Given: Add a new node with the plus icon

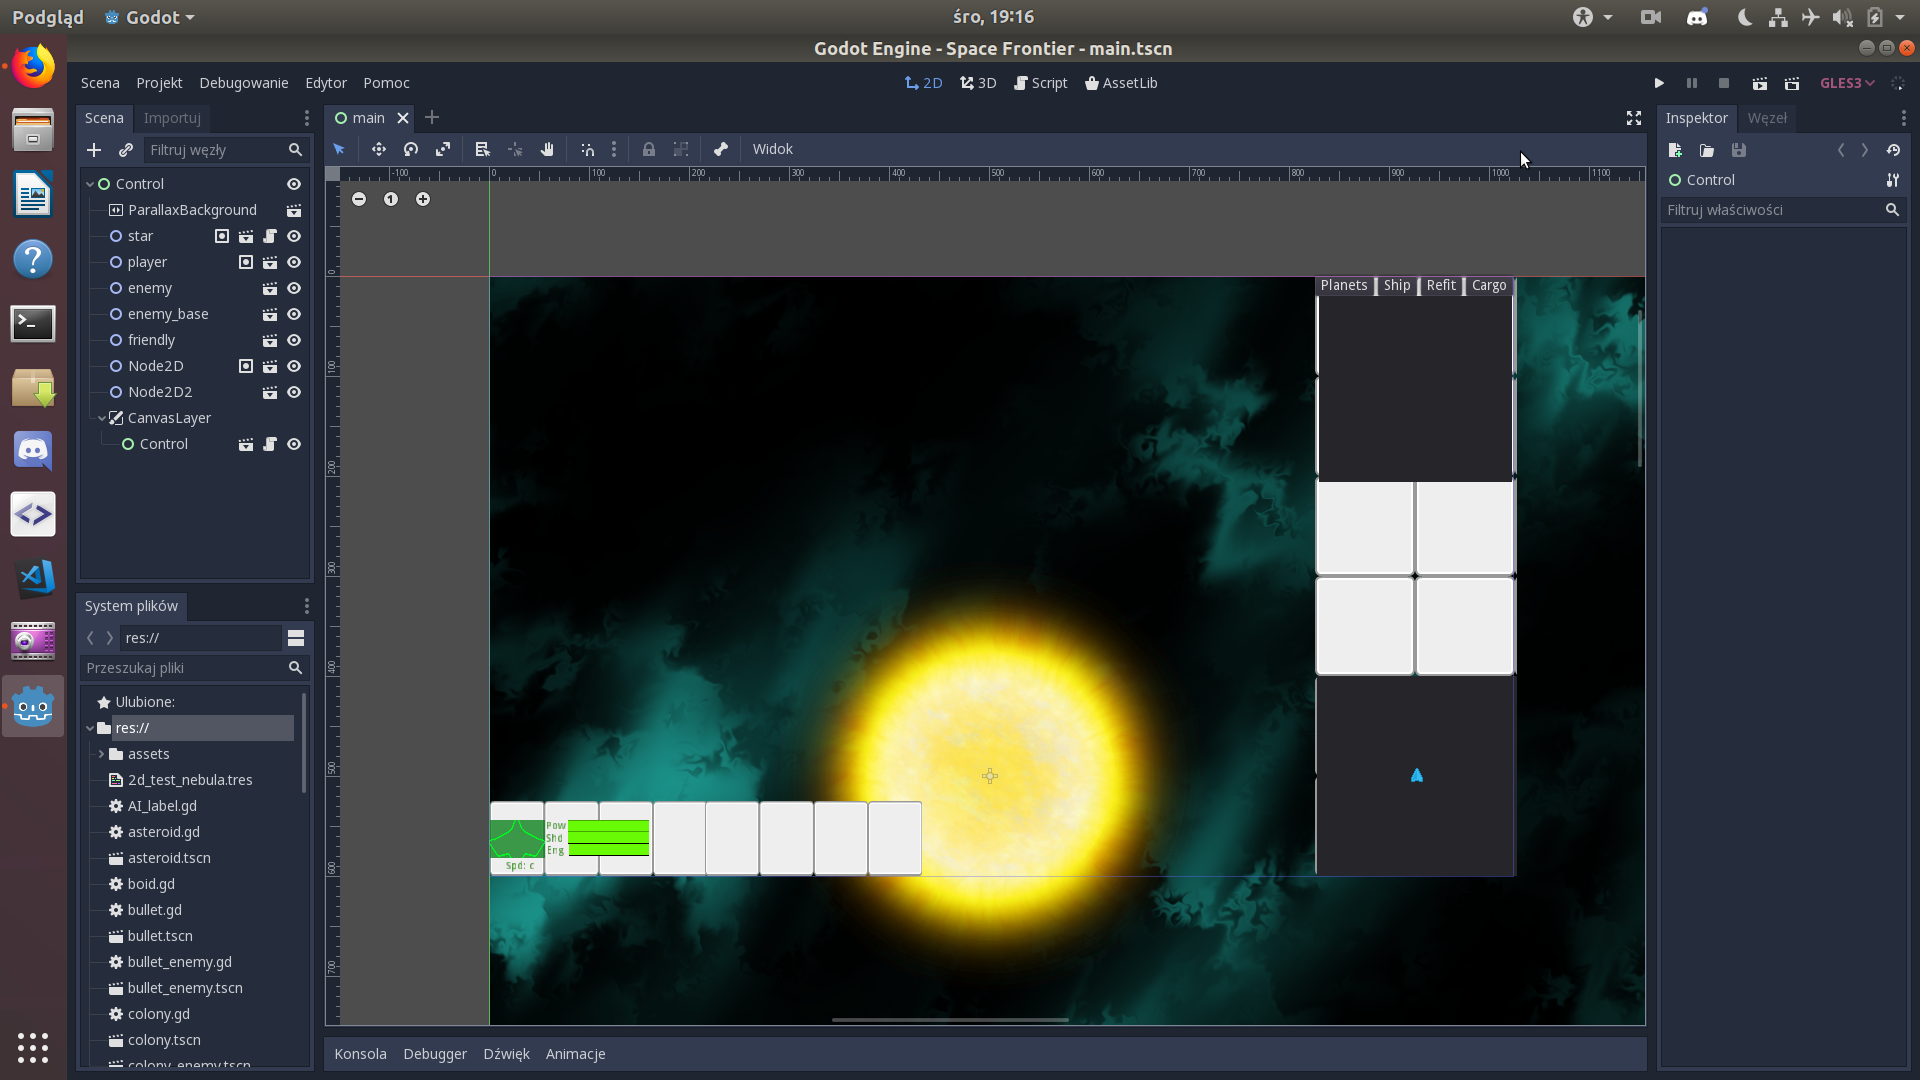Looking at the screenshot, I should click(94, 150).
